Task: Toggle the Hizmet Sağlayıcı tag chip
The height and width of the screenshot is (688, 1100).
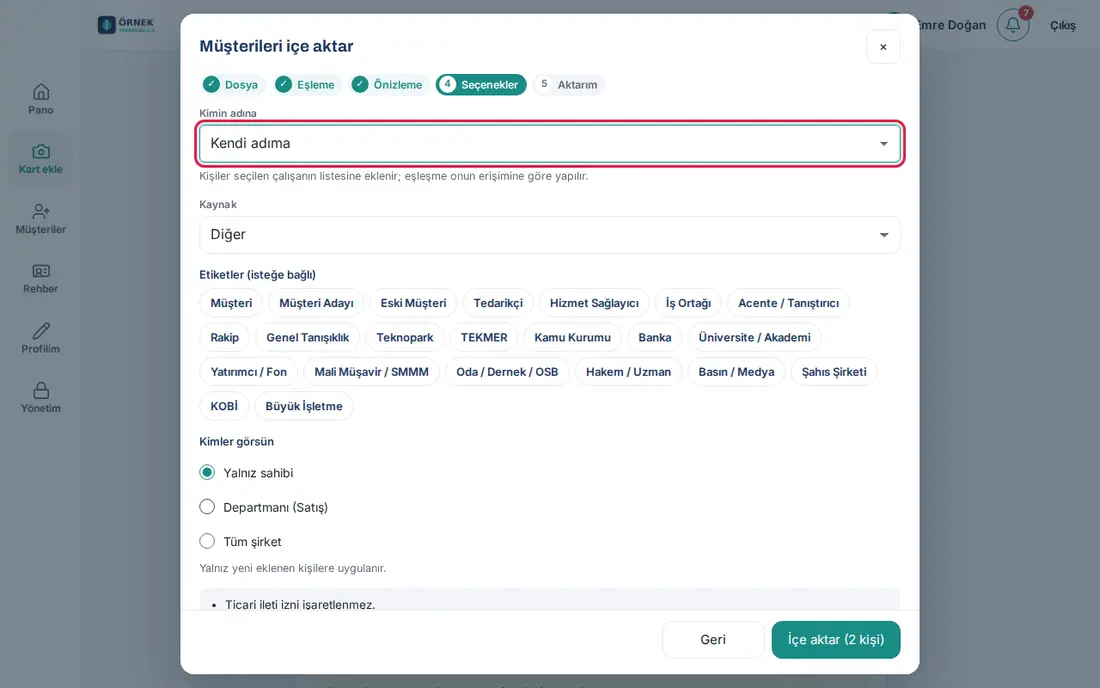Action: point(594,303)
